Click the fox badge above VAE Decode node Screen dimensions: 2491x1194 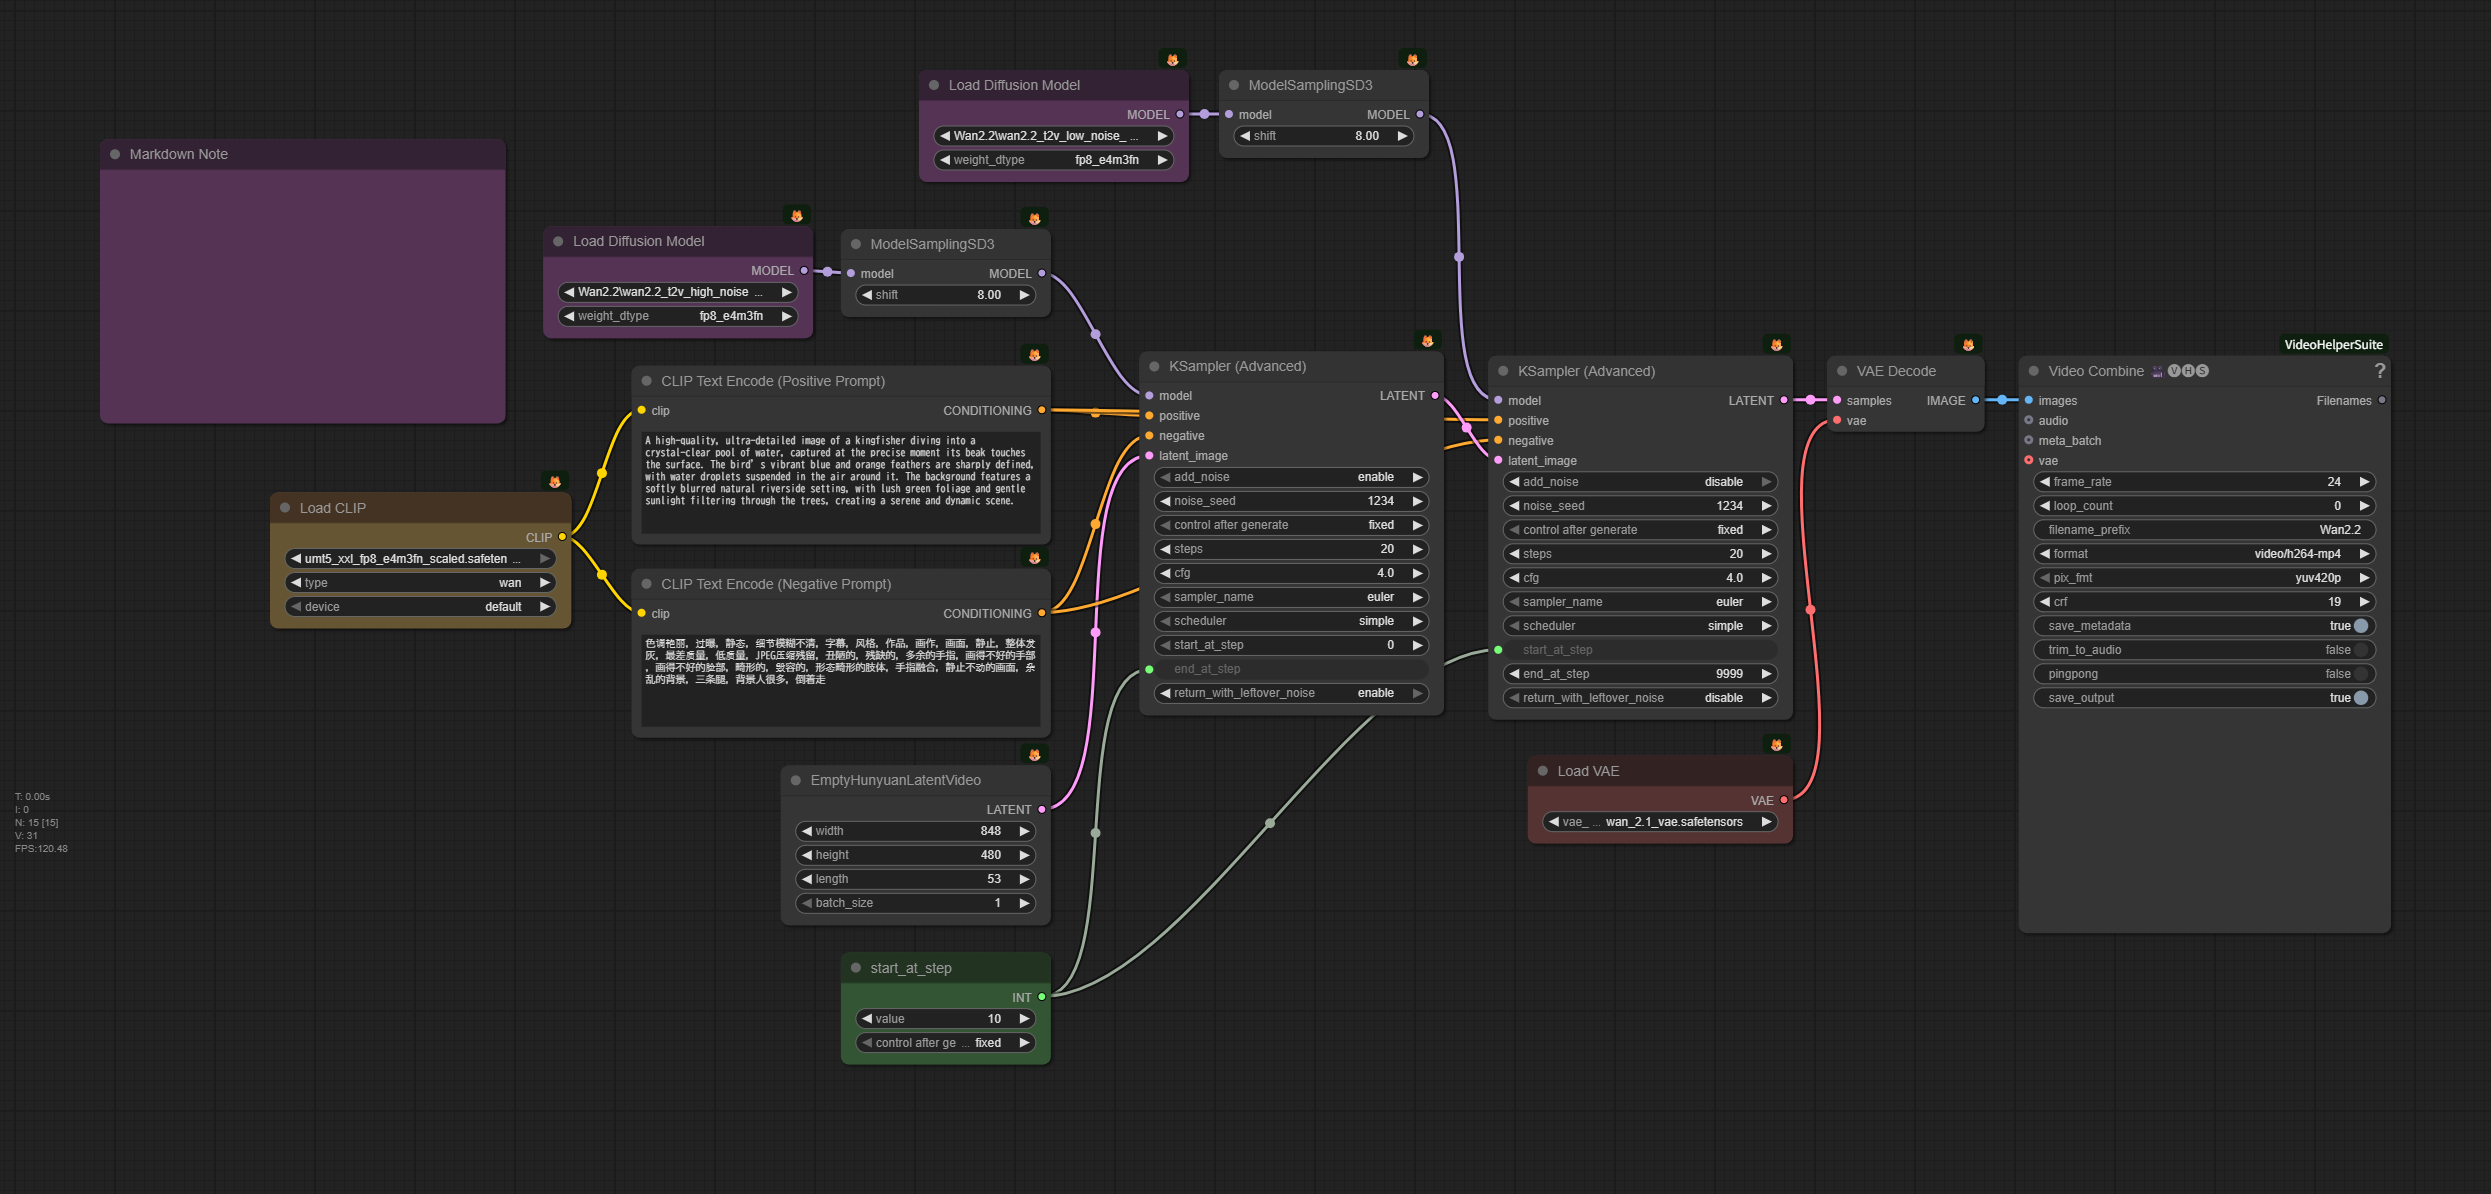tap(1967, 345)
